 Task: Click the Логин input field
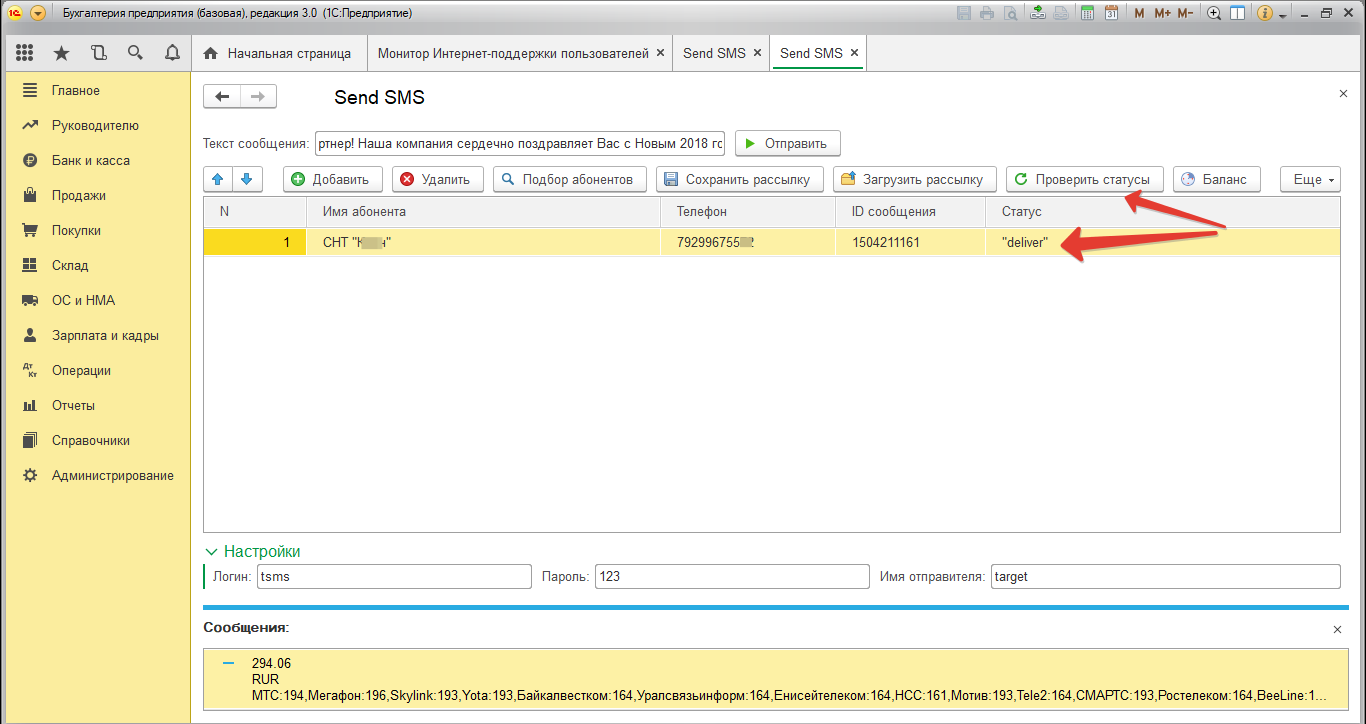point(394,577)
